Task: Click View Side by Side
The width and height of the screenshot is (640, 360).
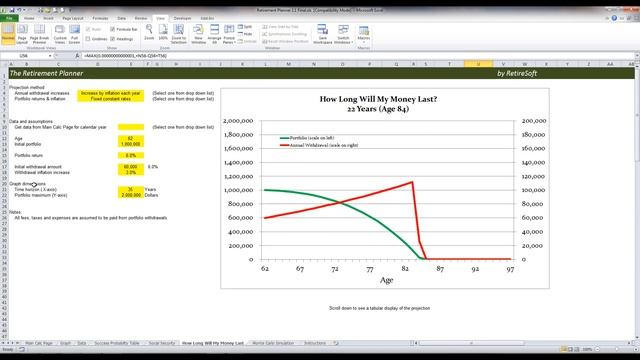Action: (x=280, y=27)
